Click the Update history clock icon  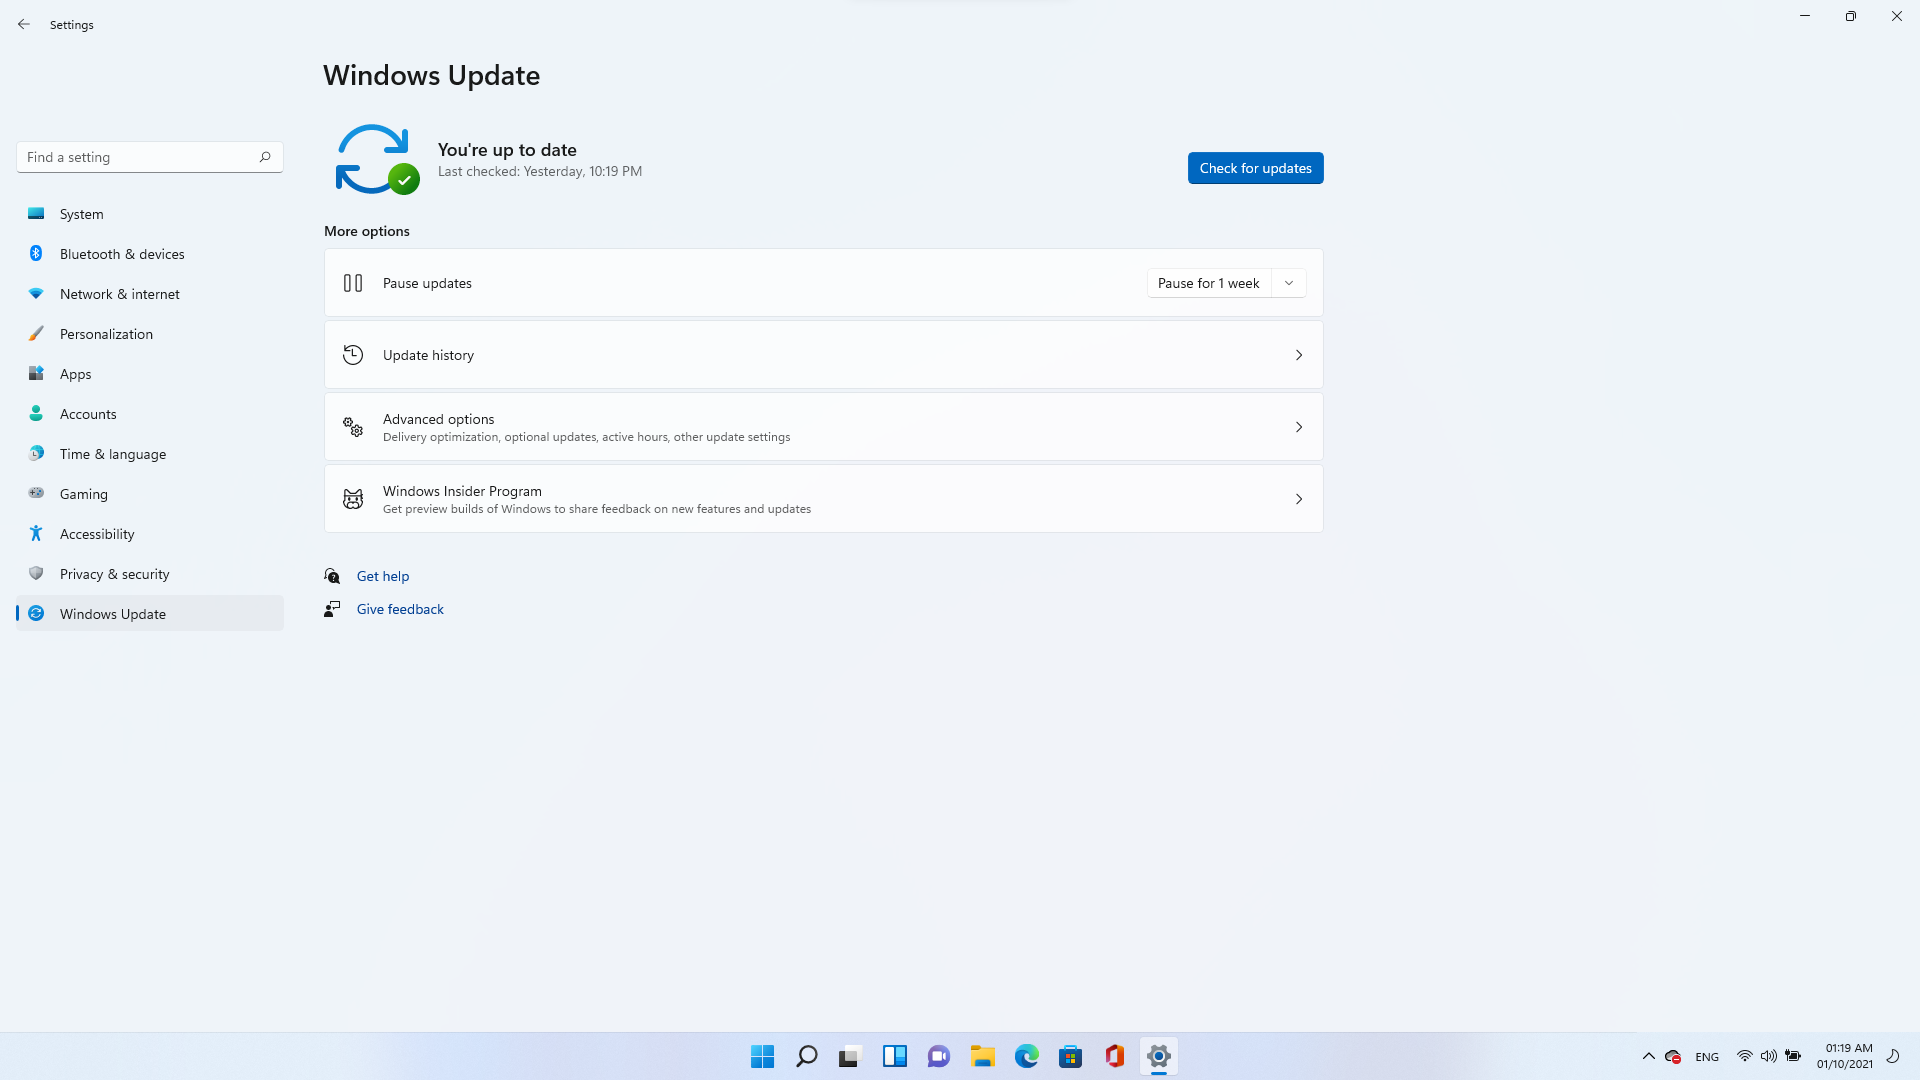coord(353,355)
